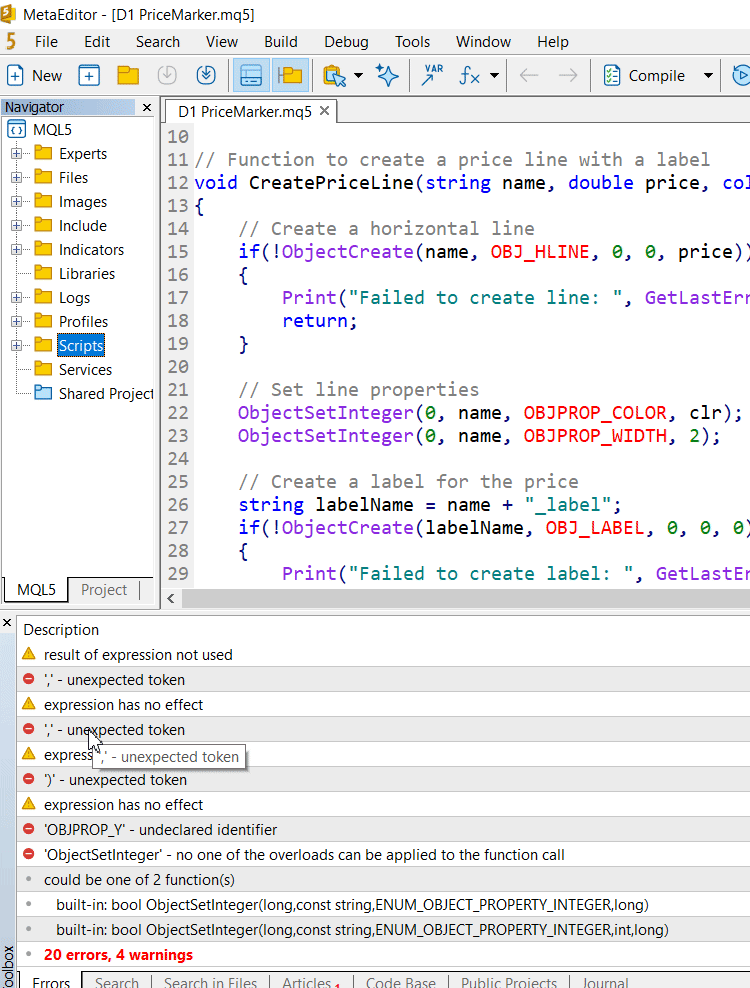This screenshot has width=750, height=988.
Task: Click the new tab plus icon
Action: [89, 76]
